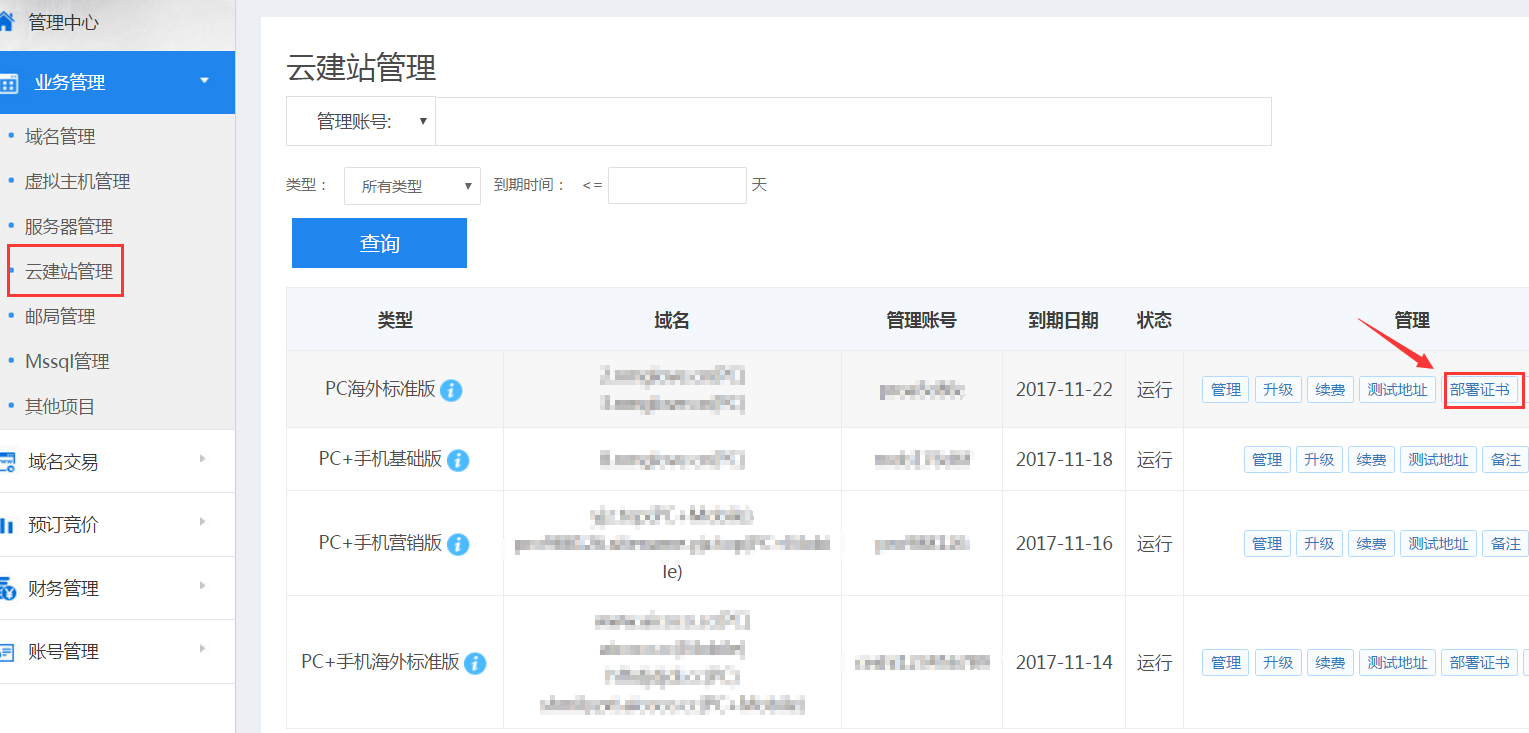The width and height of the screenshot is (1529, 733).
Task: Open the 所有类型 type dropdown
Action: (x=412, y=186)
